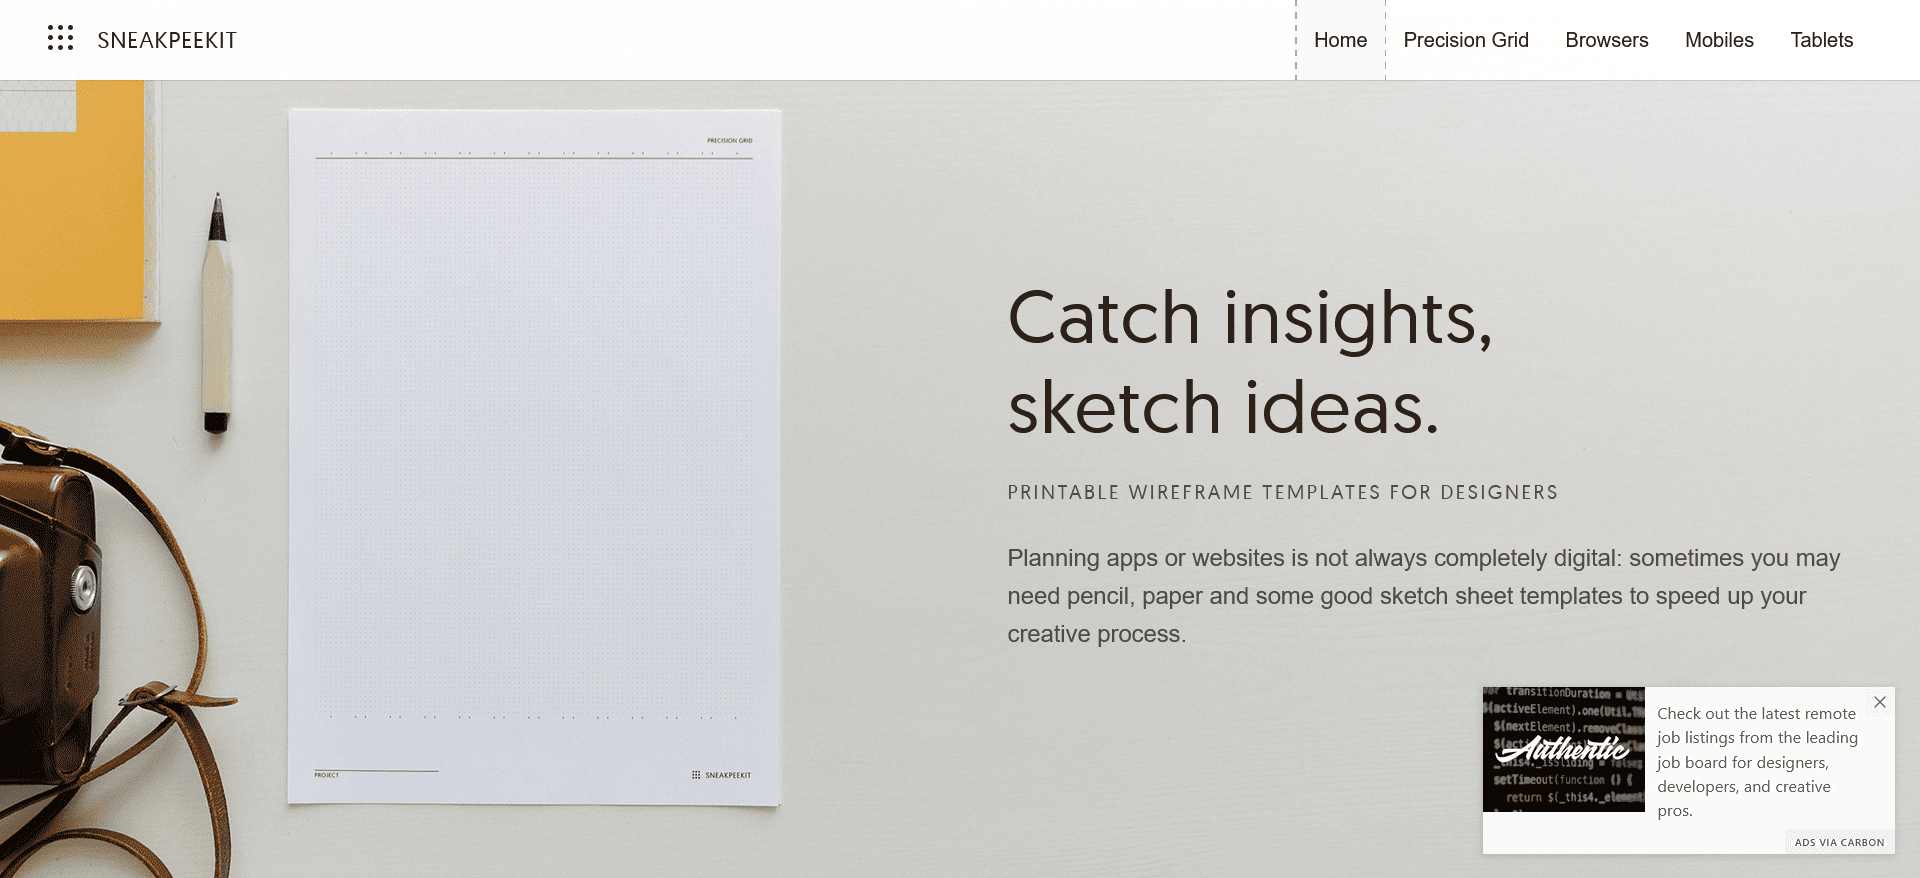Select Tablets in the navigation bar
This screenshot has height=878, width=1920.
coord(1821,40)
